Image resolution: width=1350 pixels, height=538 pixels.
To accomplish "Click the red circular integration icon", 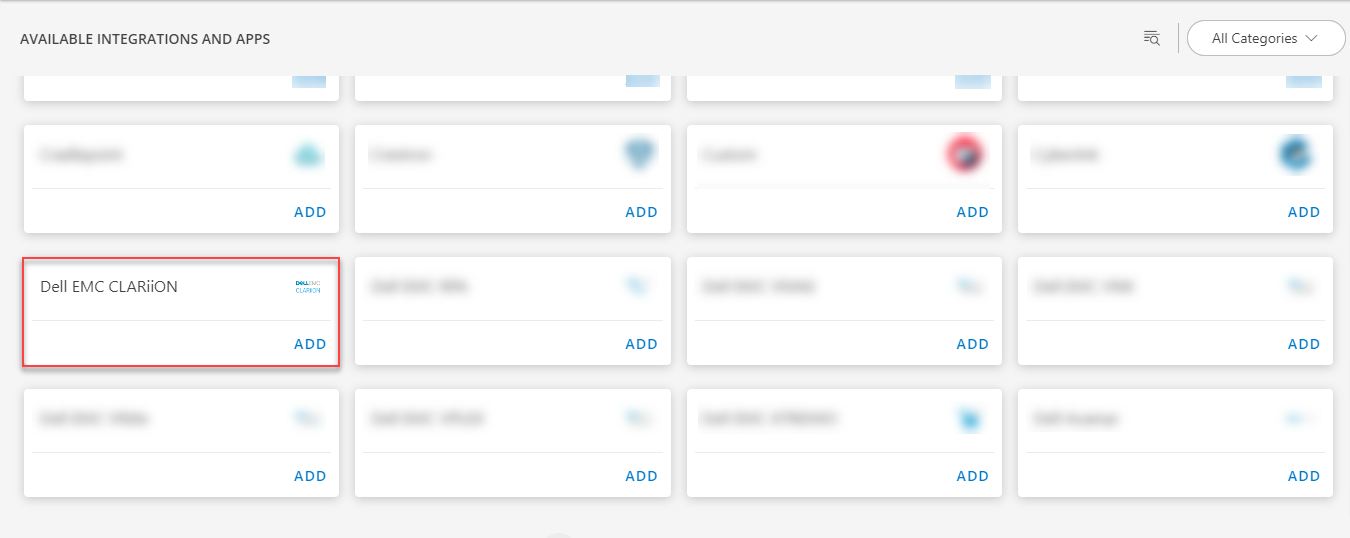I will tap(965, 154).
